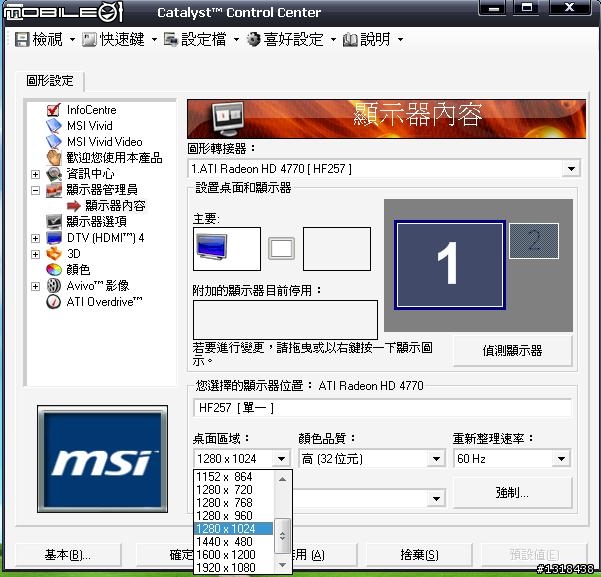This screenshot has width=601, height=577.
Task: Click the empty second display slot box
Action: tap(337, 249)
